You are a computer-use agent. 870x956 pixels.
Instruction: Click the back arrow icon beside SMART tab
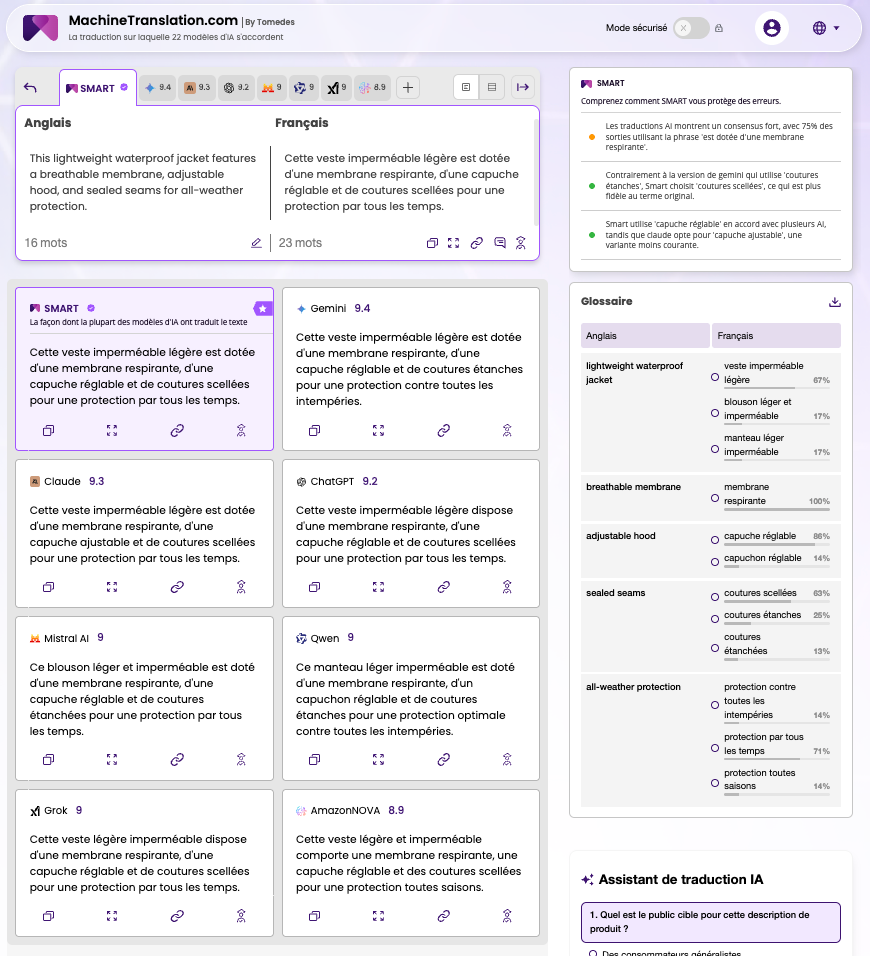point(30,88)
